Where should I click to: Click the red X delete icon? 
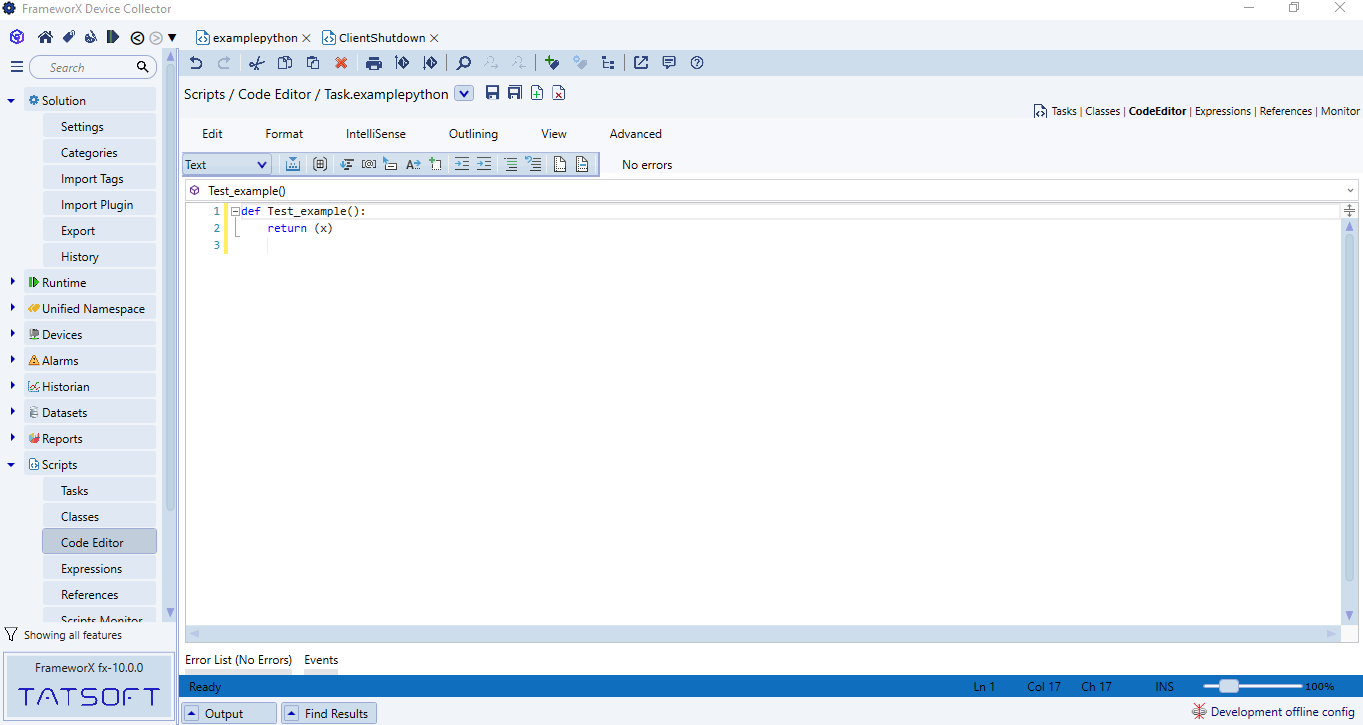pyautogui.click(x=341, y=63)
